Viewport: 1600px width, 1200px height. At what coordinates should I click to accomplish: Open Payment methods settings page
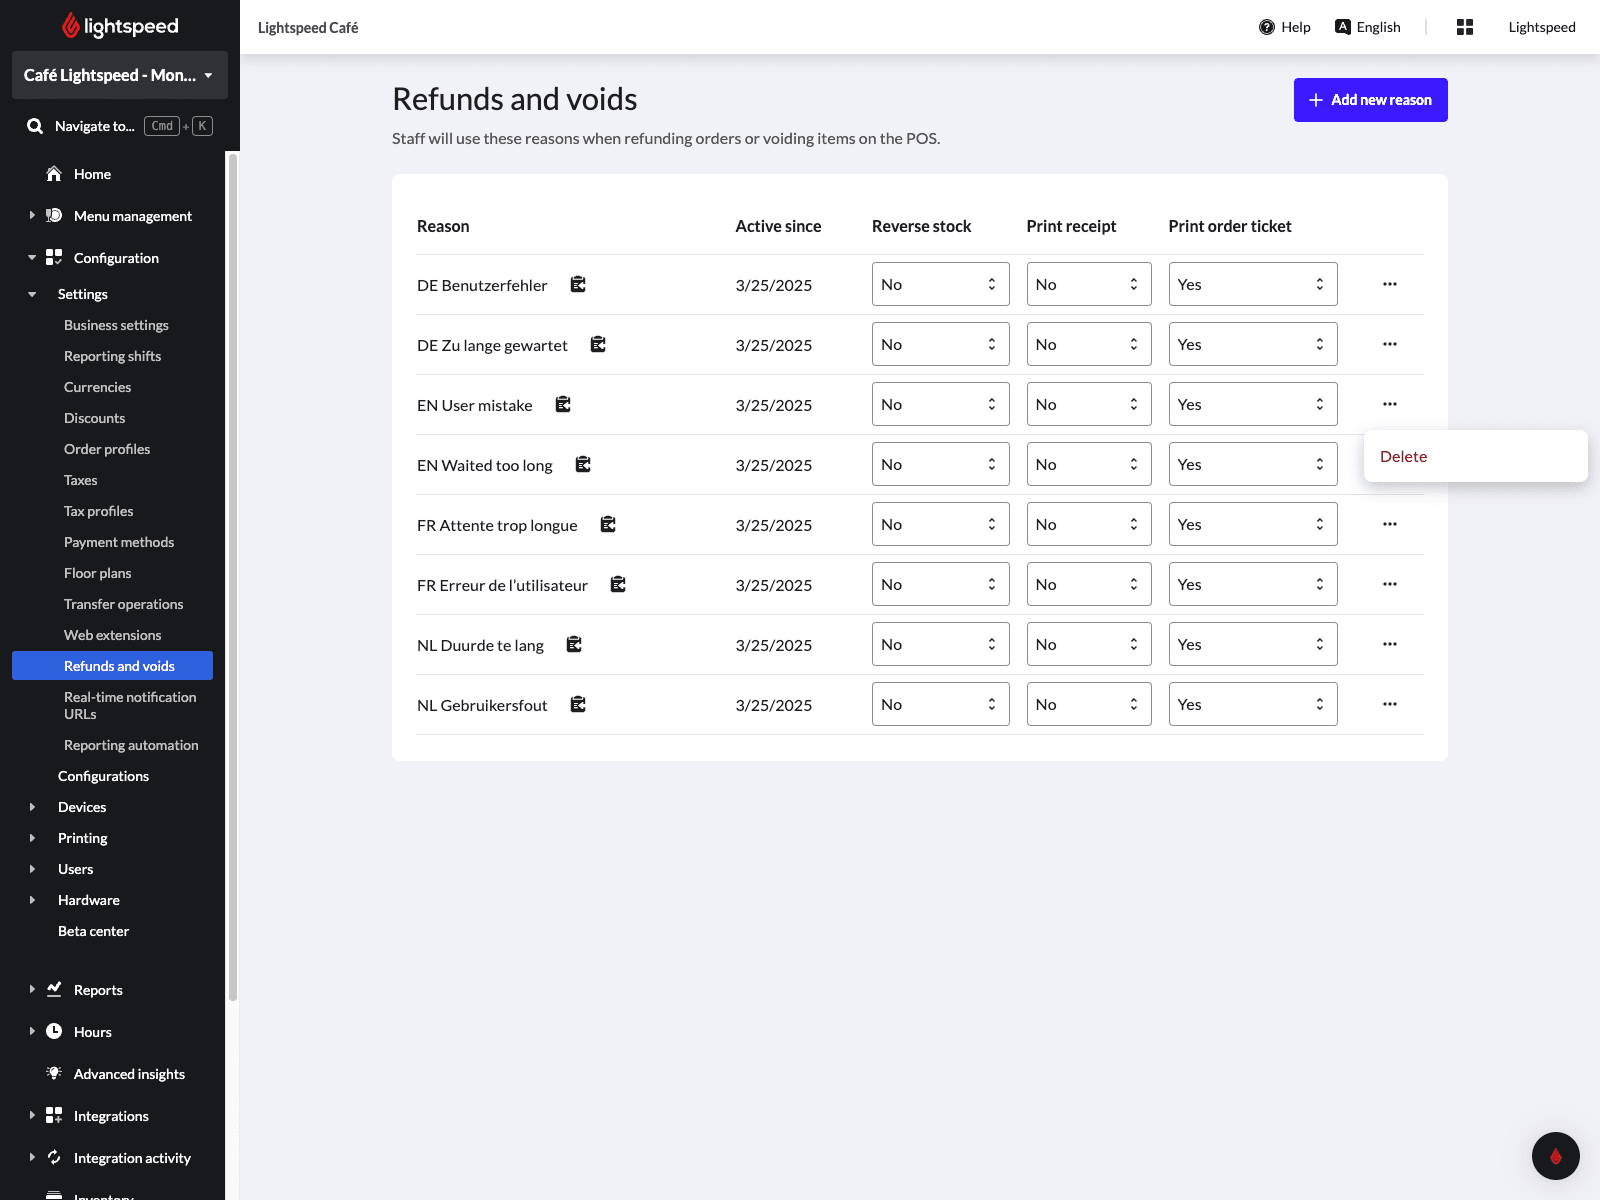point(119,542)
